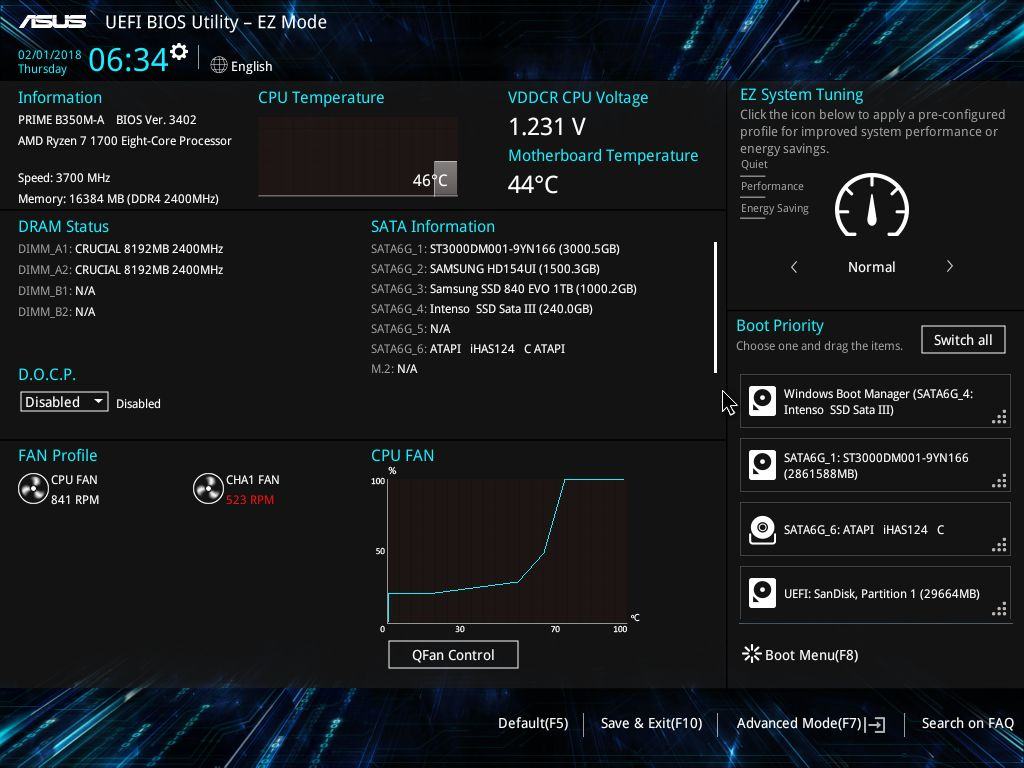Viewport: 1024px width, 768px height.
Task: Click the 1.231 V voltage value
Action: tap(547, 127)
